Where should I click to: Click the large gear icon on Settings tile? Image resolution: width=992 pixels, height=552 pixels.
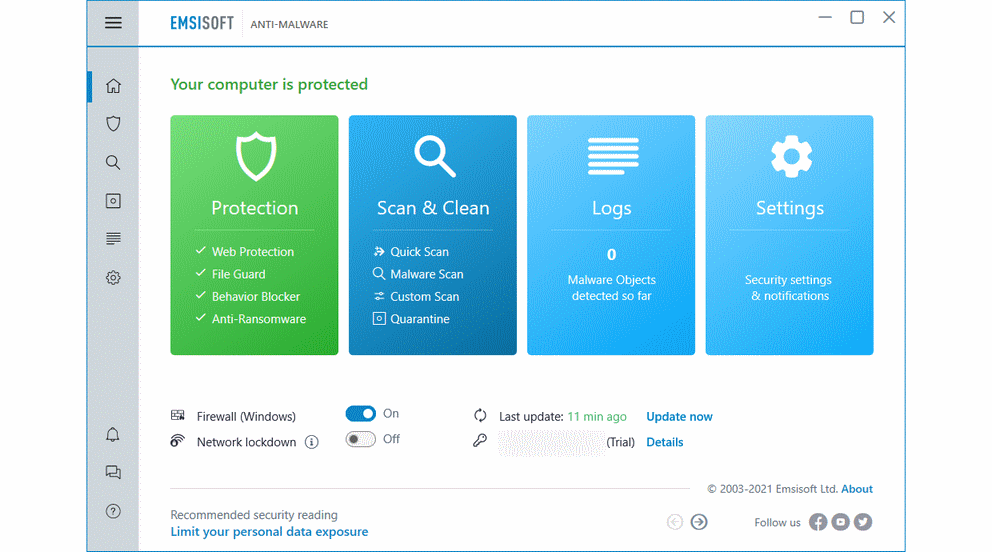click(x=791, y=156)
